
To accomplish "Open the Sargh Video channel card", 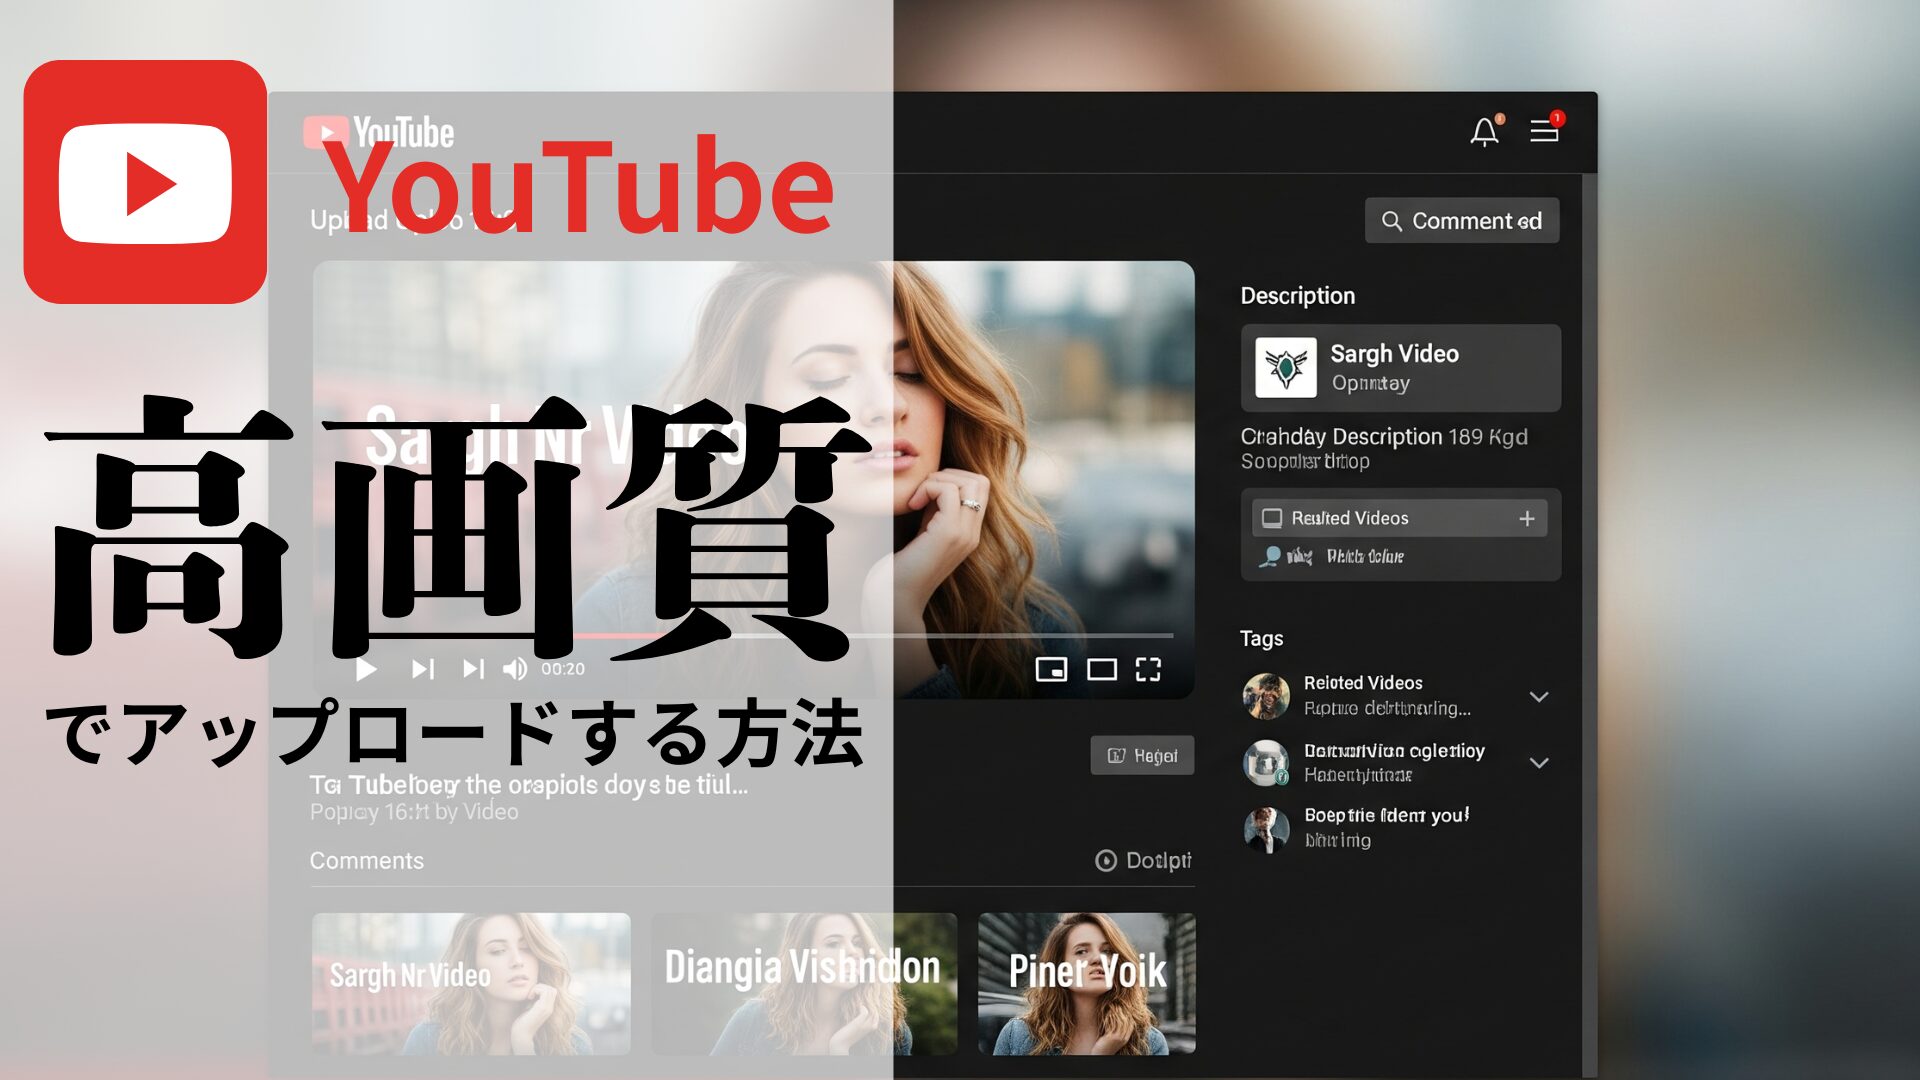I will click(x=1401, y=368).
